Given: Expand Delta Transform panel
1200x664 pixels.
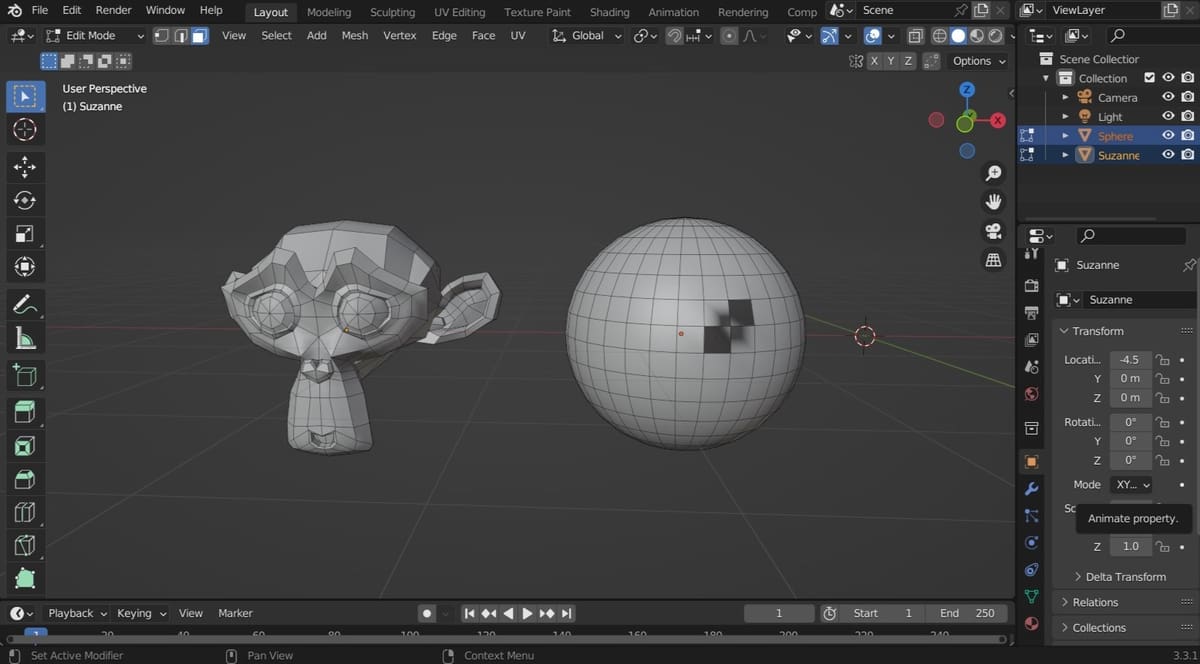Looking at the screenshot, I should point(1119,577).
